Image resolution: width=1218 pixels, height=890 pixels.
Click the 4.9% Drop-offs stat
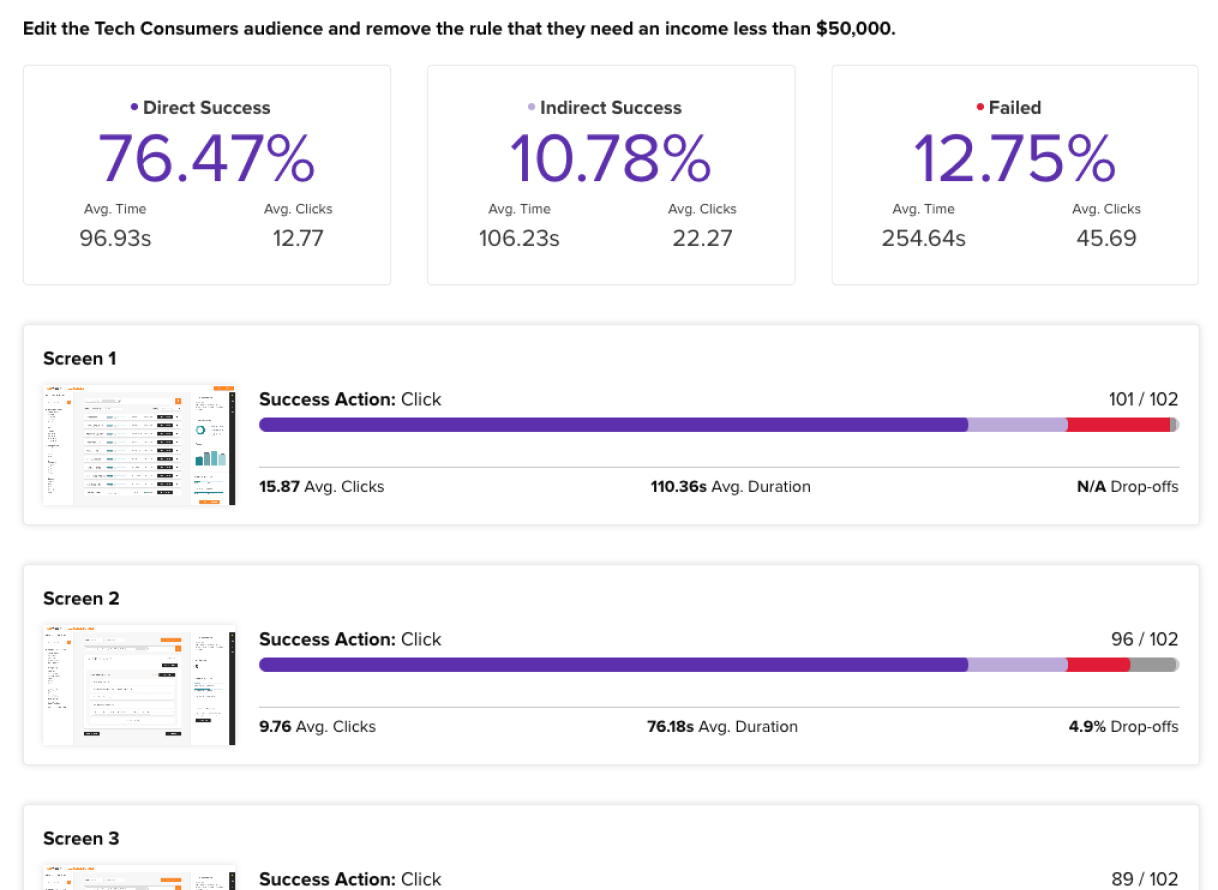pyautogui.click(x=1123, y=727)
